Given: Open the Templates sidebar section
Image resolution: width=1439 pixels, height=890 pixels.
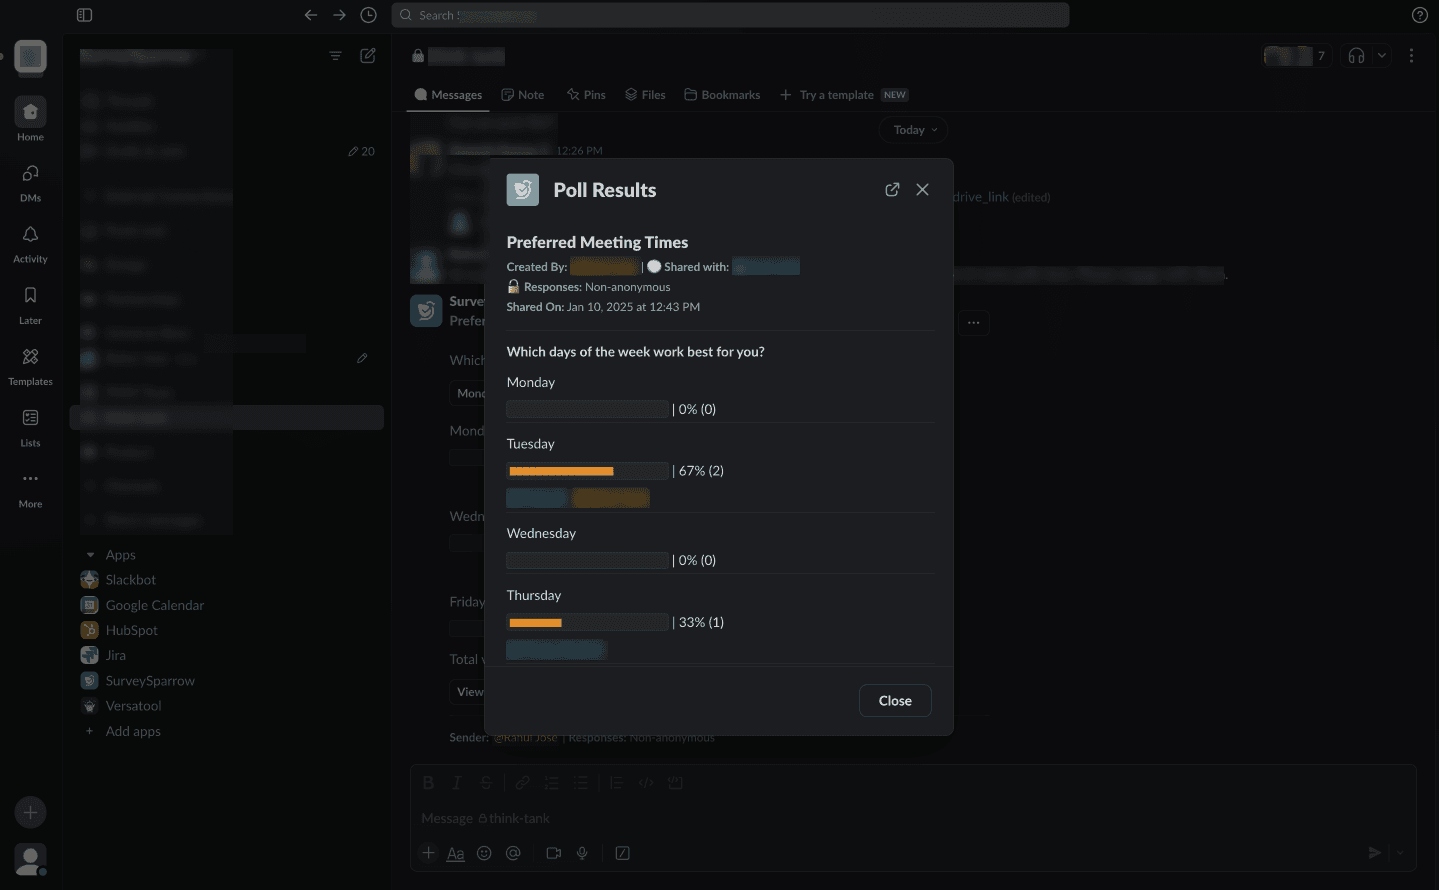Looking at the screenshot, I should tap(30, 365).
